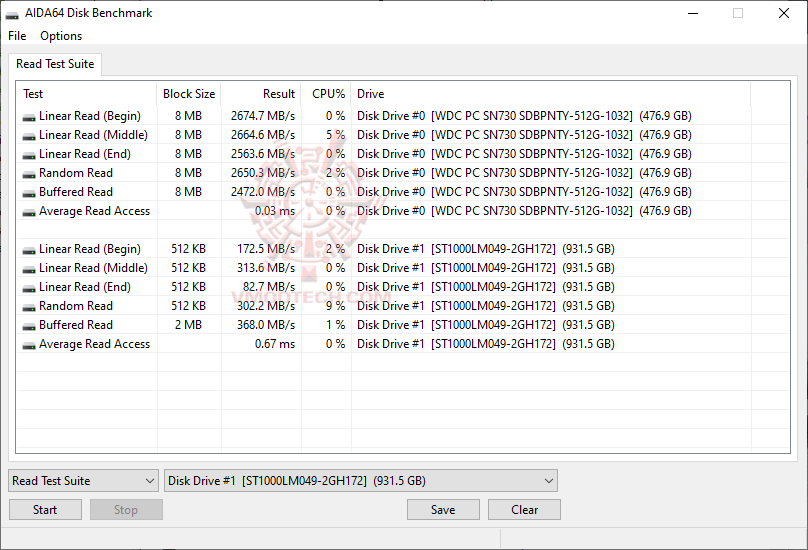Open the Disk Drive #1 selection dropdown
This screenshot has width=808, height=550.
(x=361, y=480)
